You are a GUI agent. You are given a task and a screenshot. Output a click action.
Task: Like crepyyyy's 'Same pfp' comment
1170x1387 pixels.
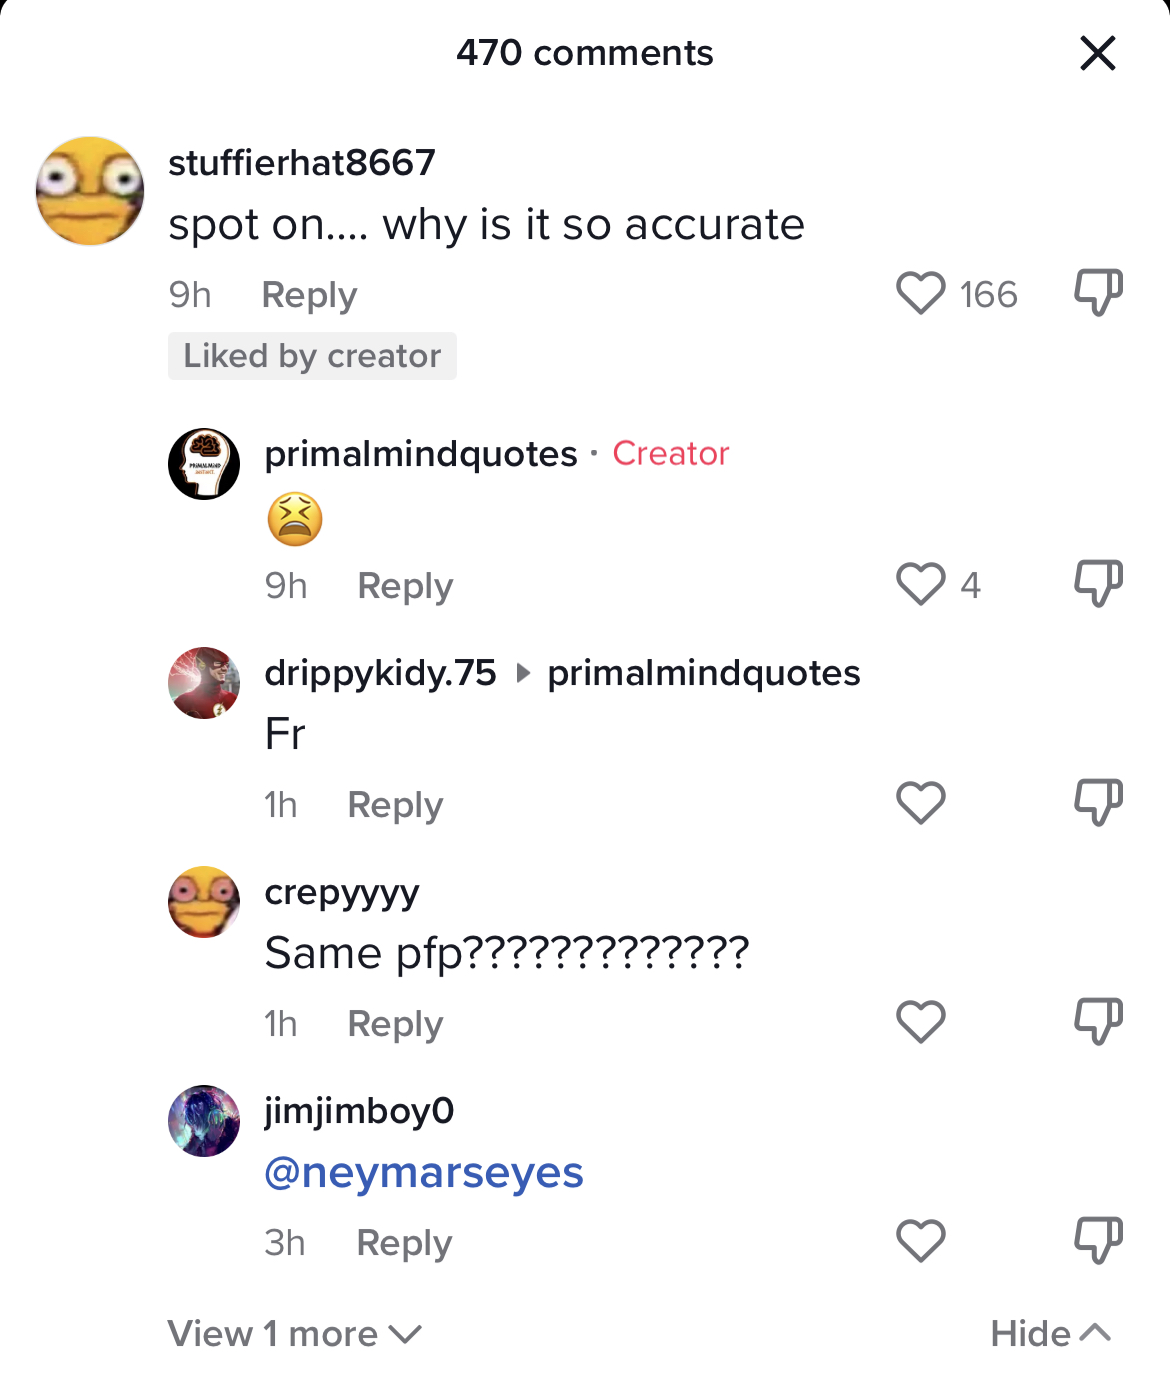[x=920, y=1022]
